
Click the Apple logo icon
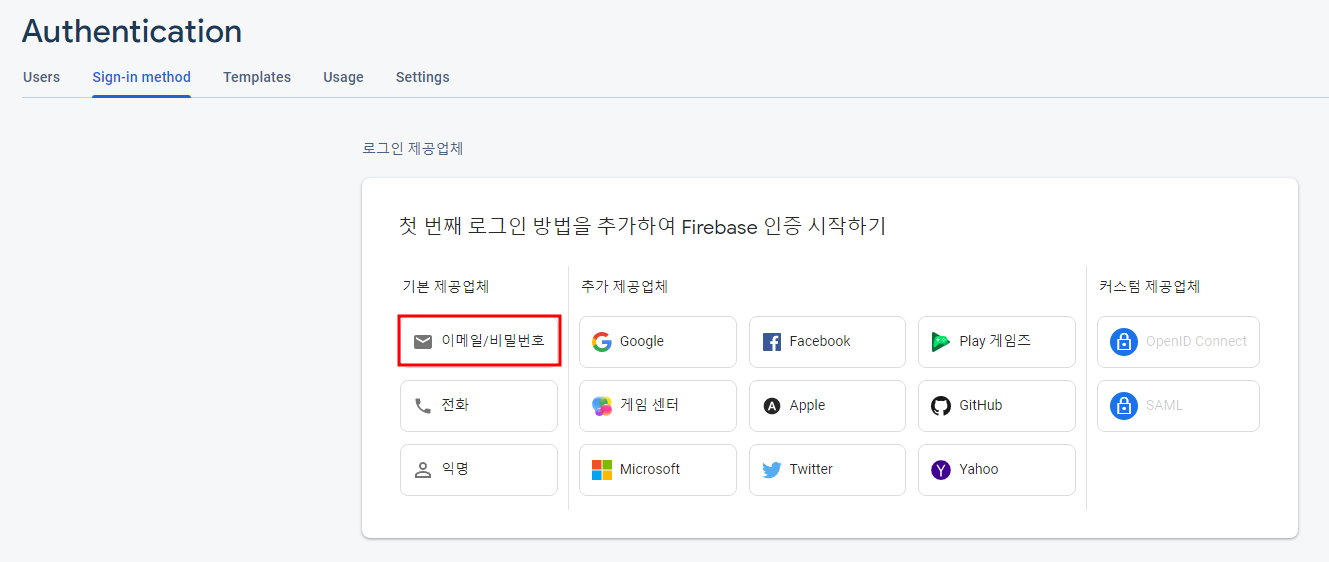pos(772,406)
